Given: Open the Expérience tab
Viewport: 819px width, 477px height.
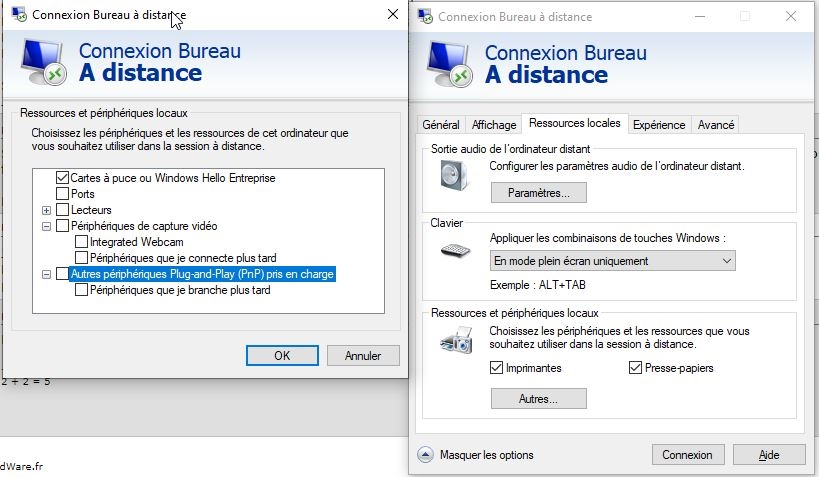Looking at the screenshot, I should pyautogui.click(x=659, y=125).
